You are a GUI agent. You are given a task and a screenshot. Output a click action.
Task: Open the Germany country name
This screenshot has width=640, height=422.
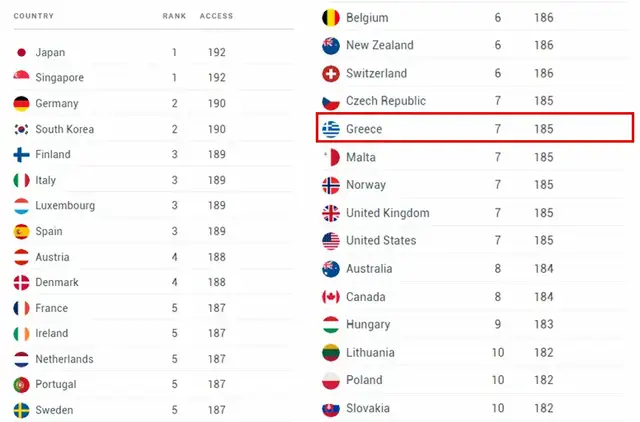[57, 104]
